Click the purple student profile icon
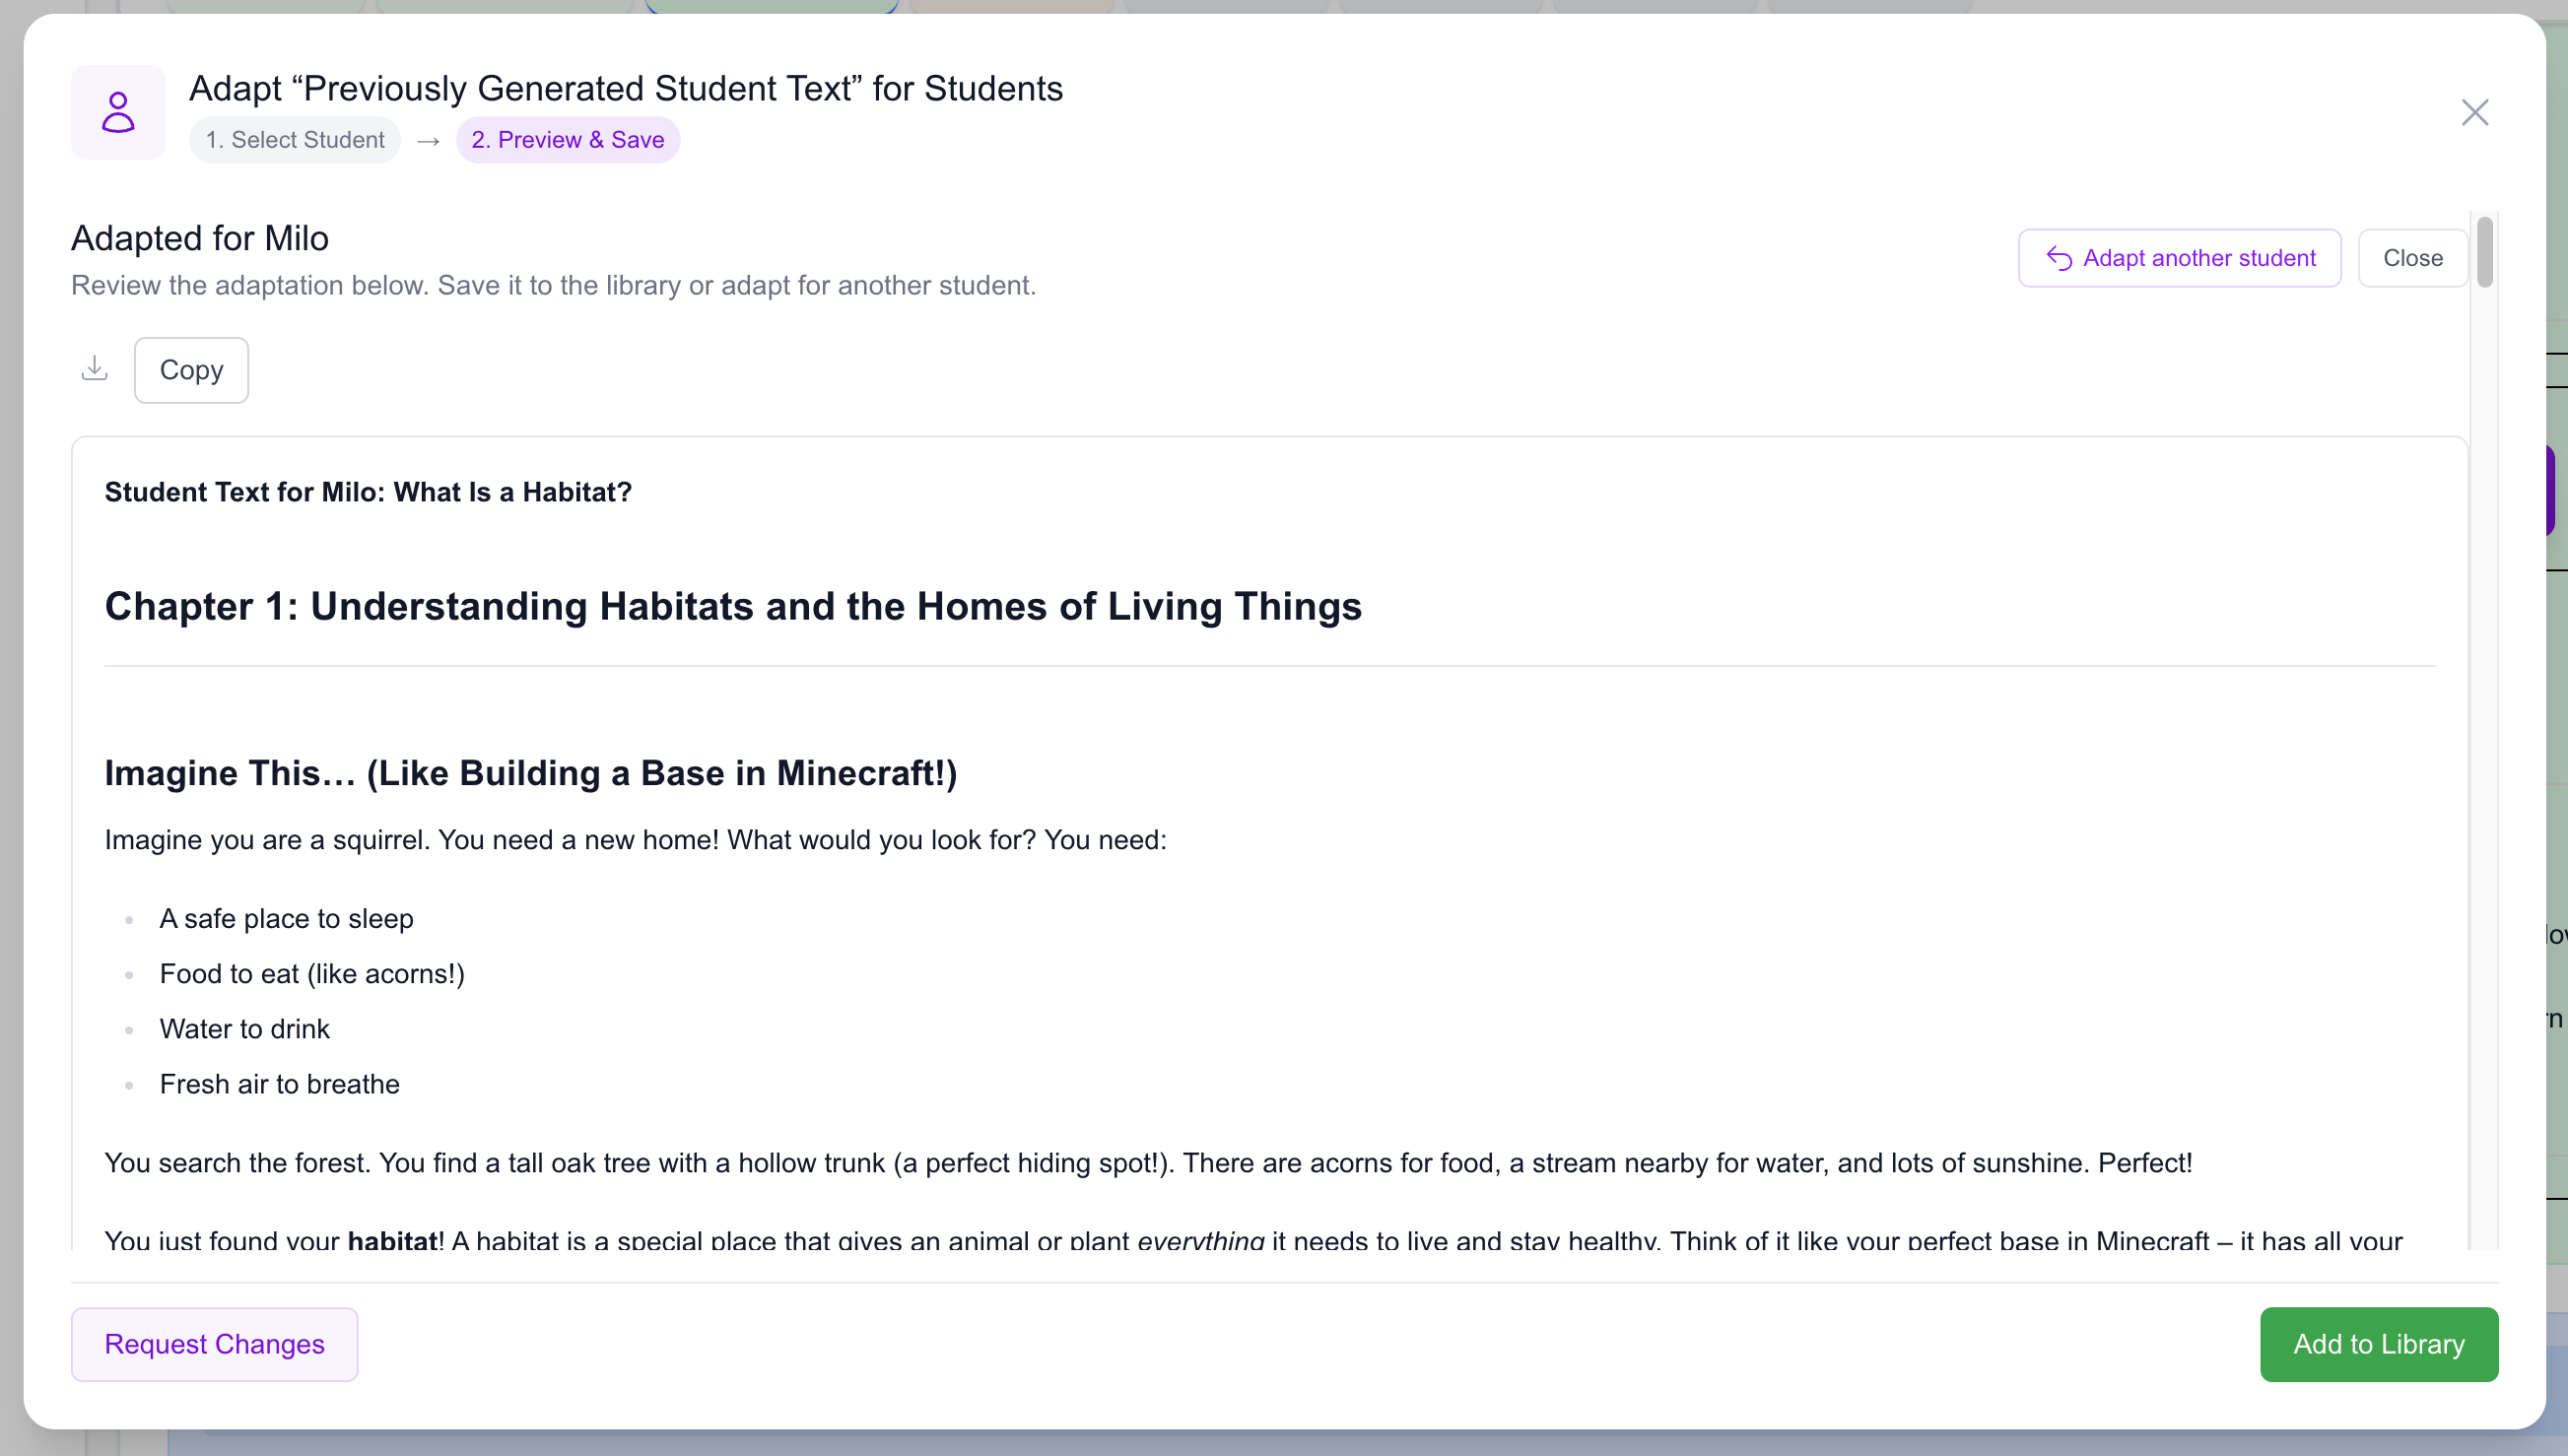 click(118, 112)
